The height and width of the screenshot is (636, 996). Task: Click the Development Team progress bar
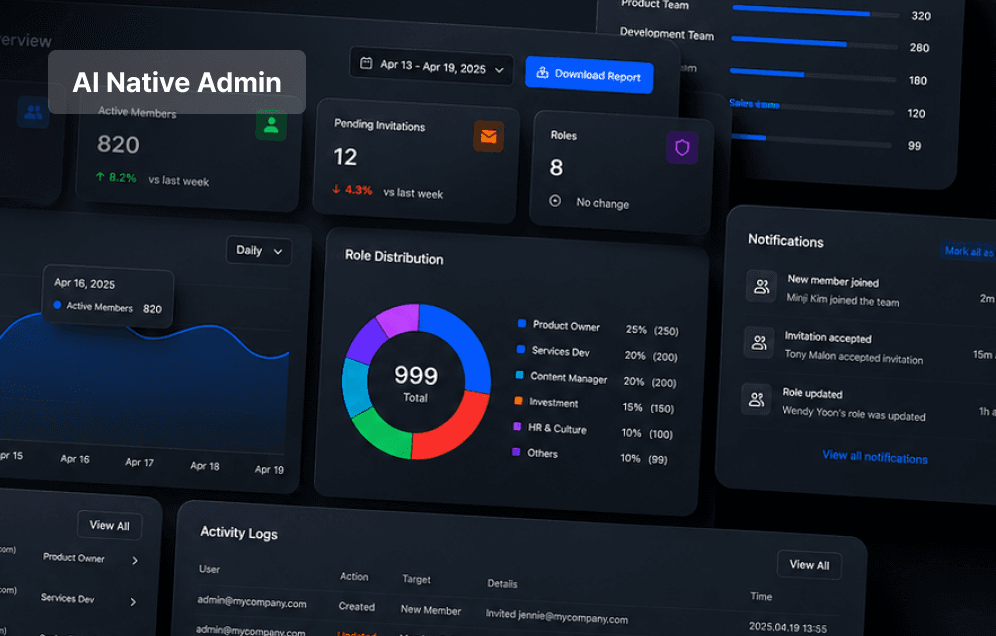tap(814, 43)
